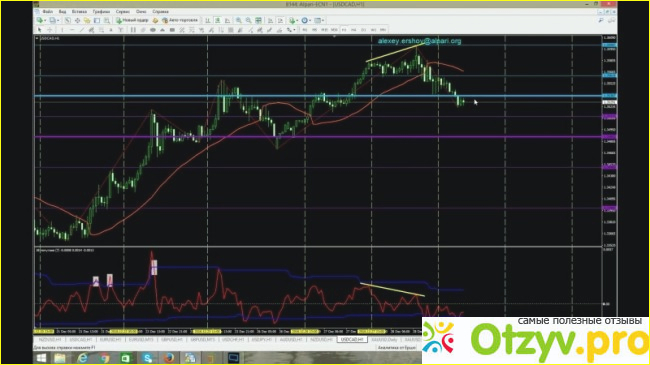Toggle chart shift from right border
The image size is (650, 365).
pyautogui.click(x=280, y=20)
